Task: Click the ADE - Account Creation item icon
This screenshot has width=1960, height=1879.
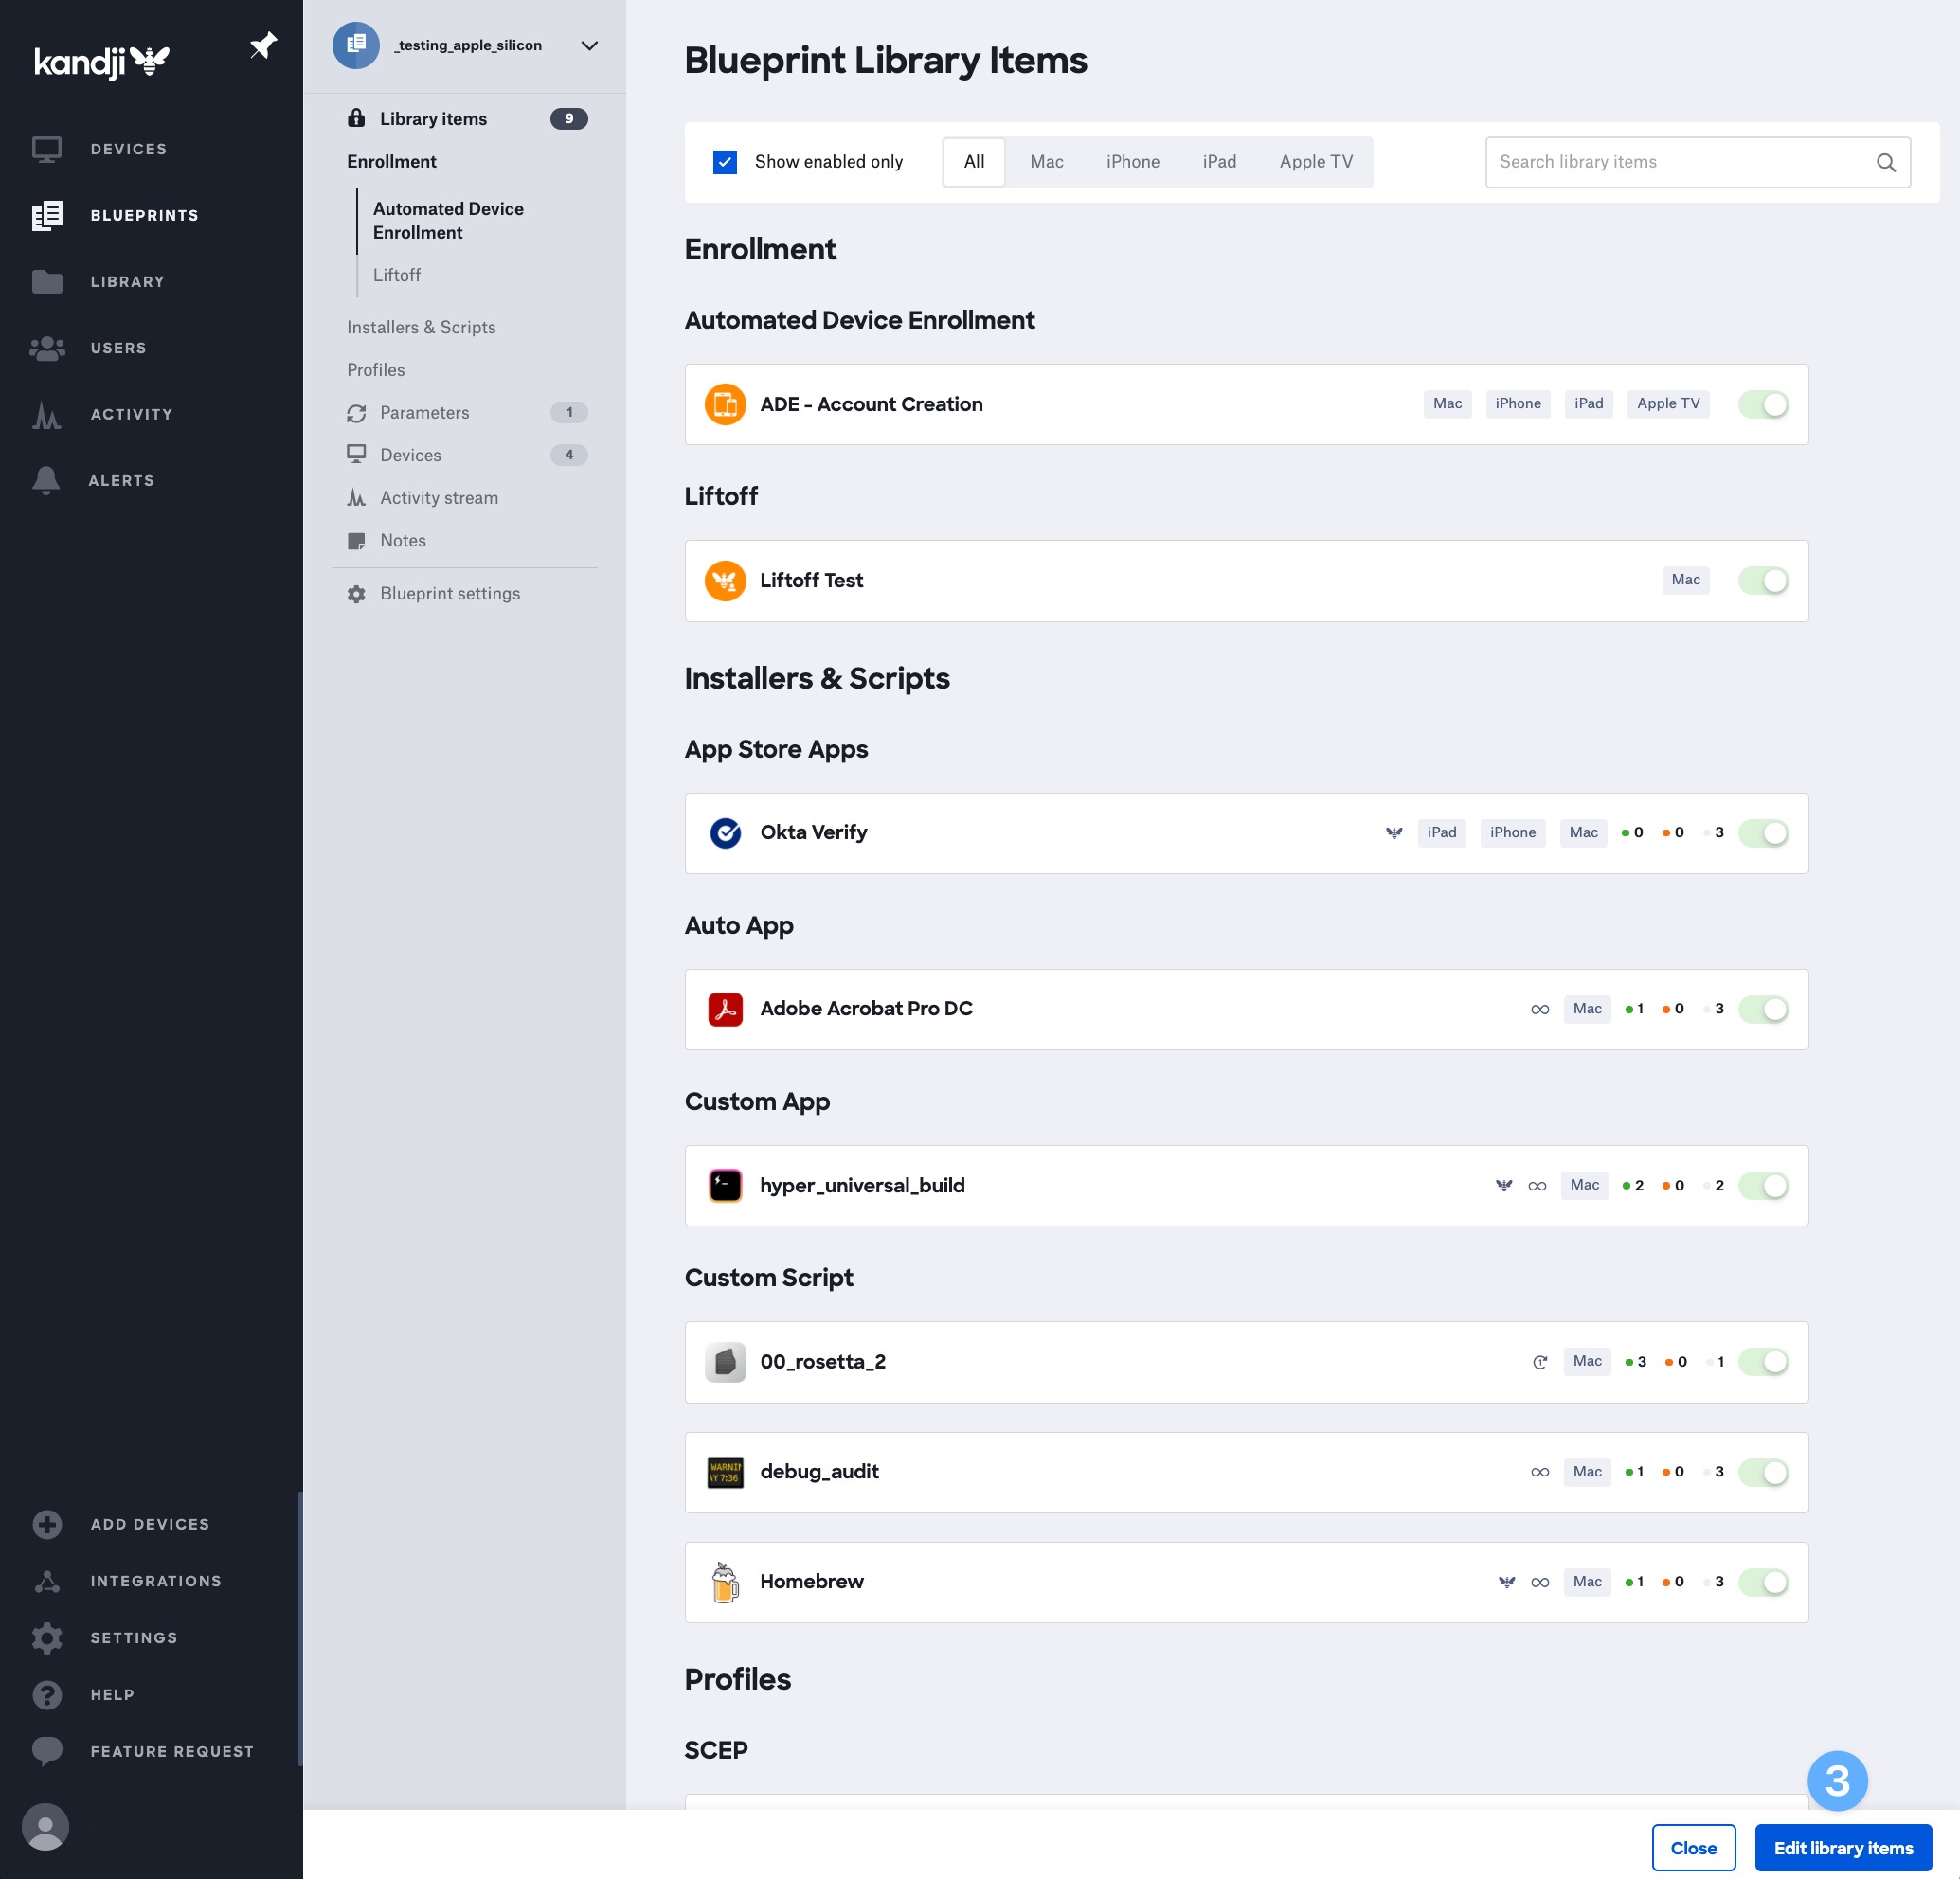Action: tap(726, 404)
